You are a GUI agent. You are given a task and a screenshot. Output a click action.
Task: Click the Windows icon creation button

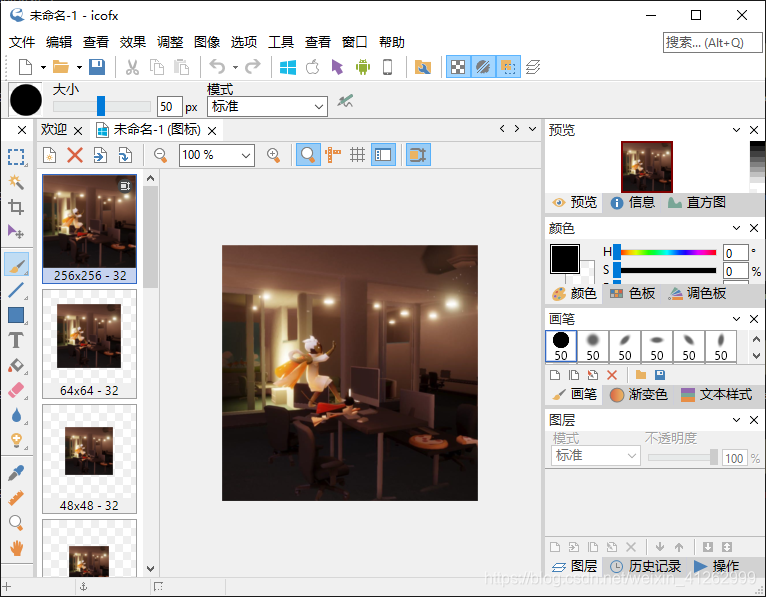click(288, 67)
